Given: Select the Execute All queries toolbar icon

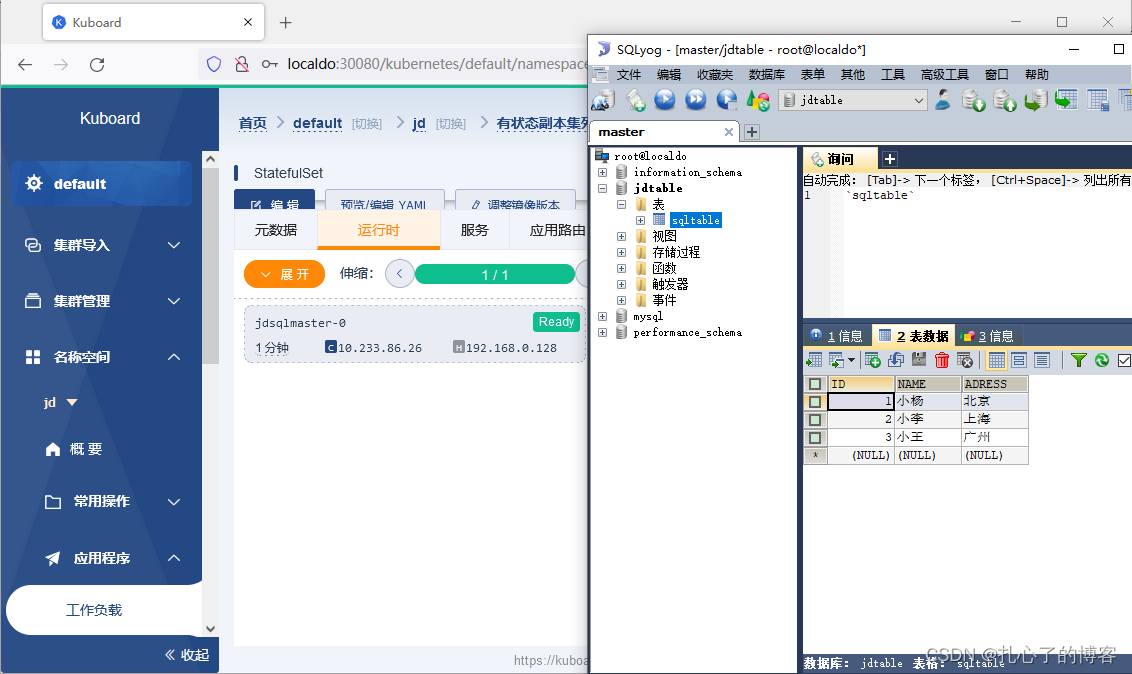Looking at the screenshot, I should coord(697,100).
